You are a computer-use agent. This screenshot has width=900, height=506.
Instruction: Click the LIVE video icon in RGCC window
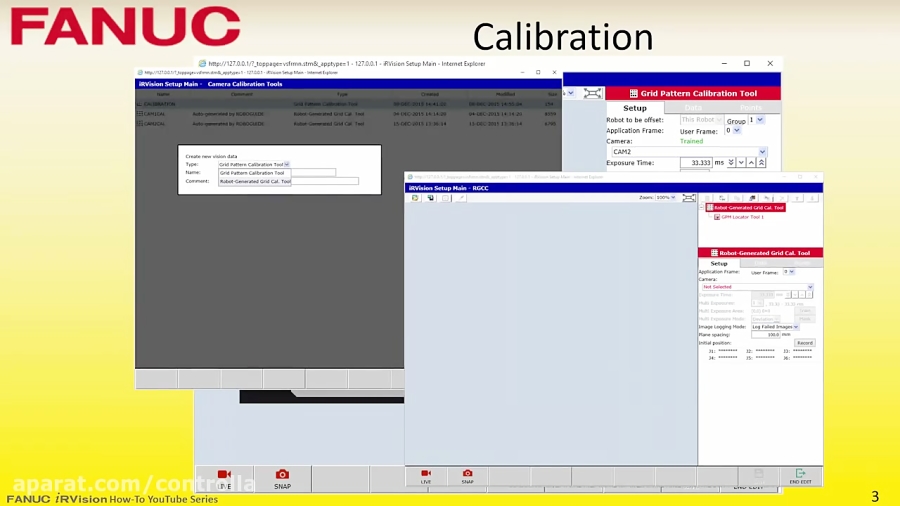pos(426,473)
